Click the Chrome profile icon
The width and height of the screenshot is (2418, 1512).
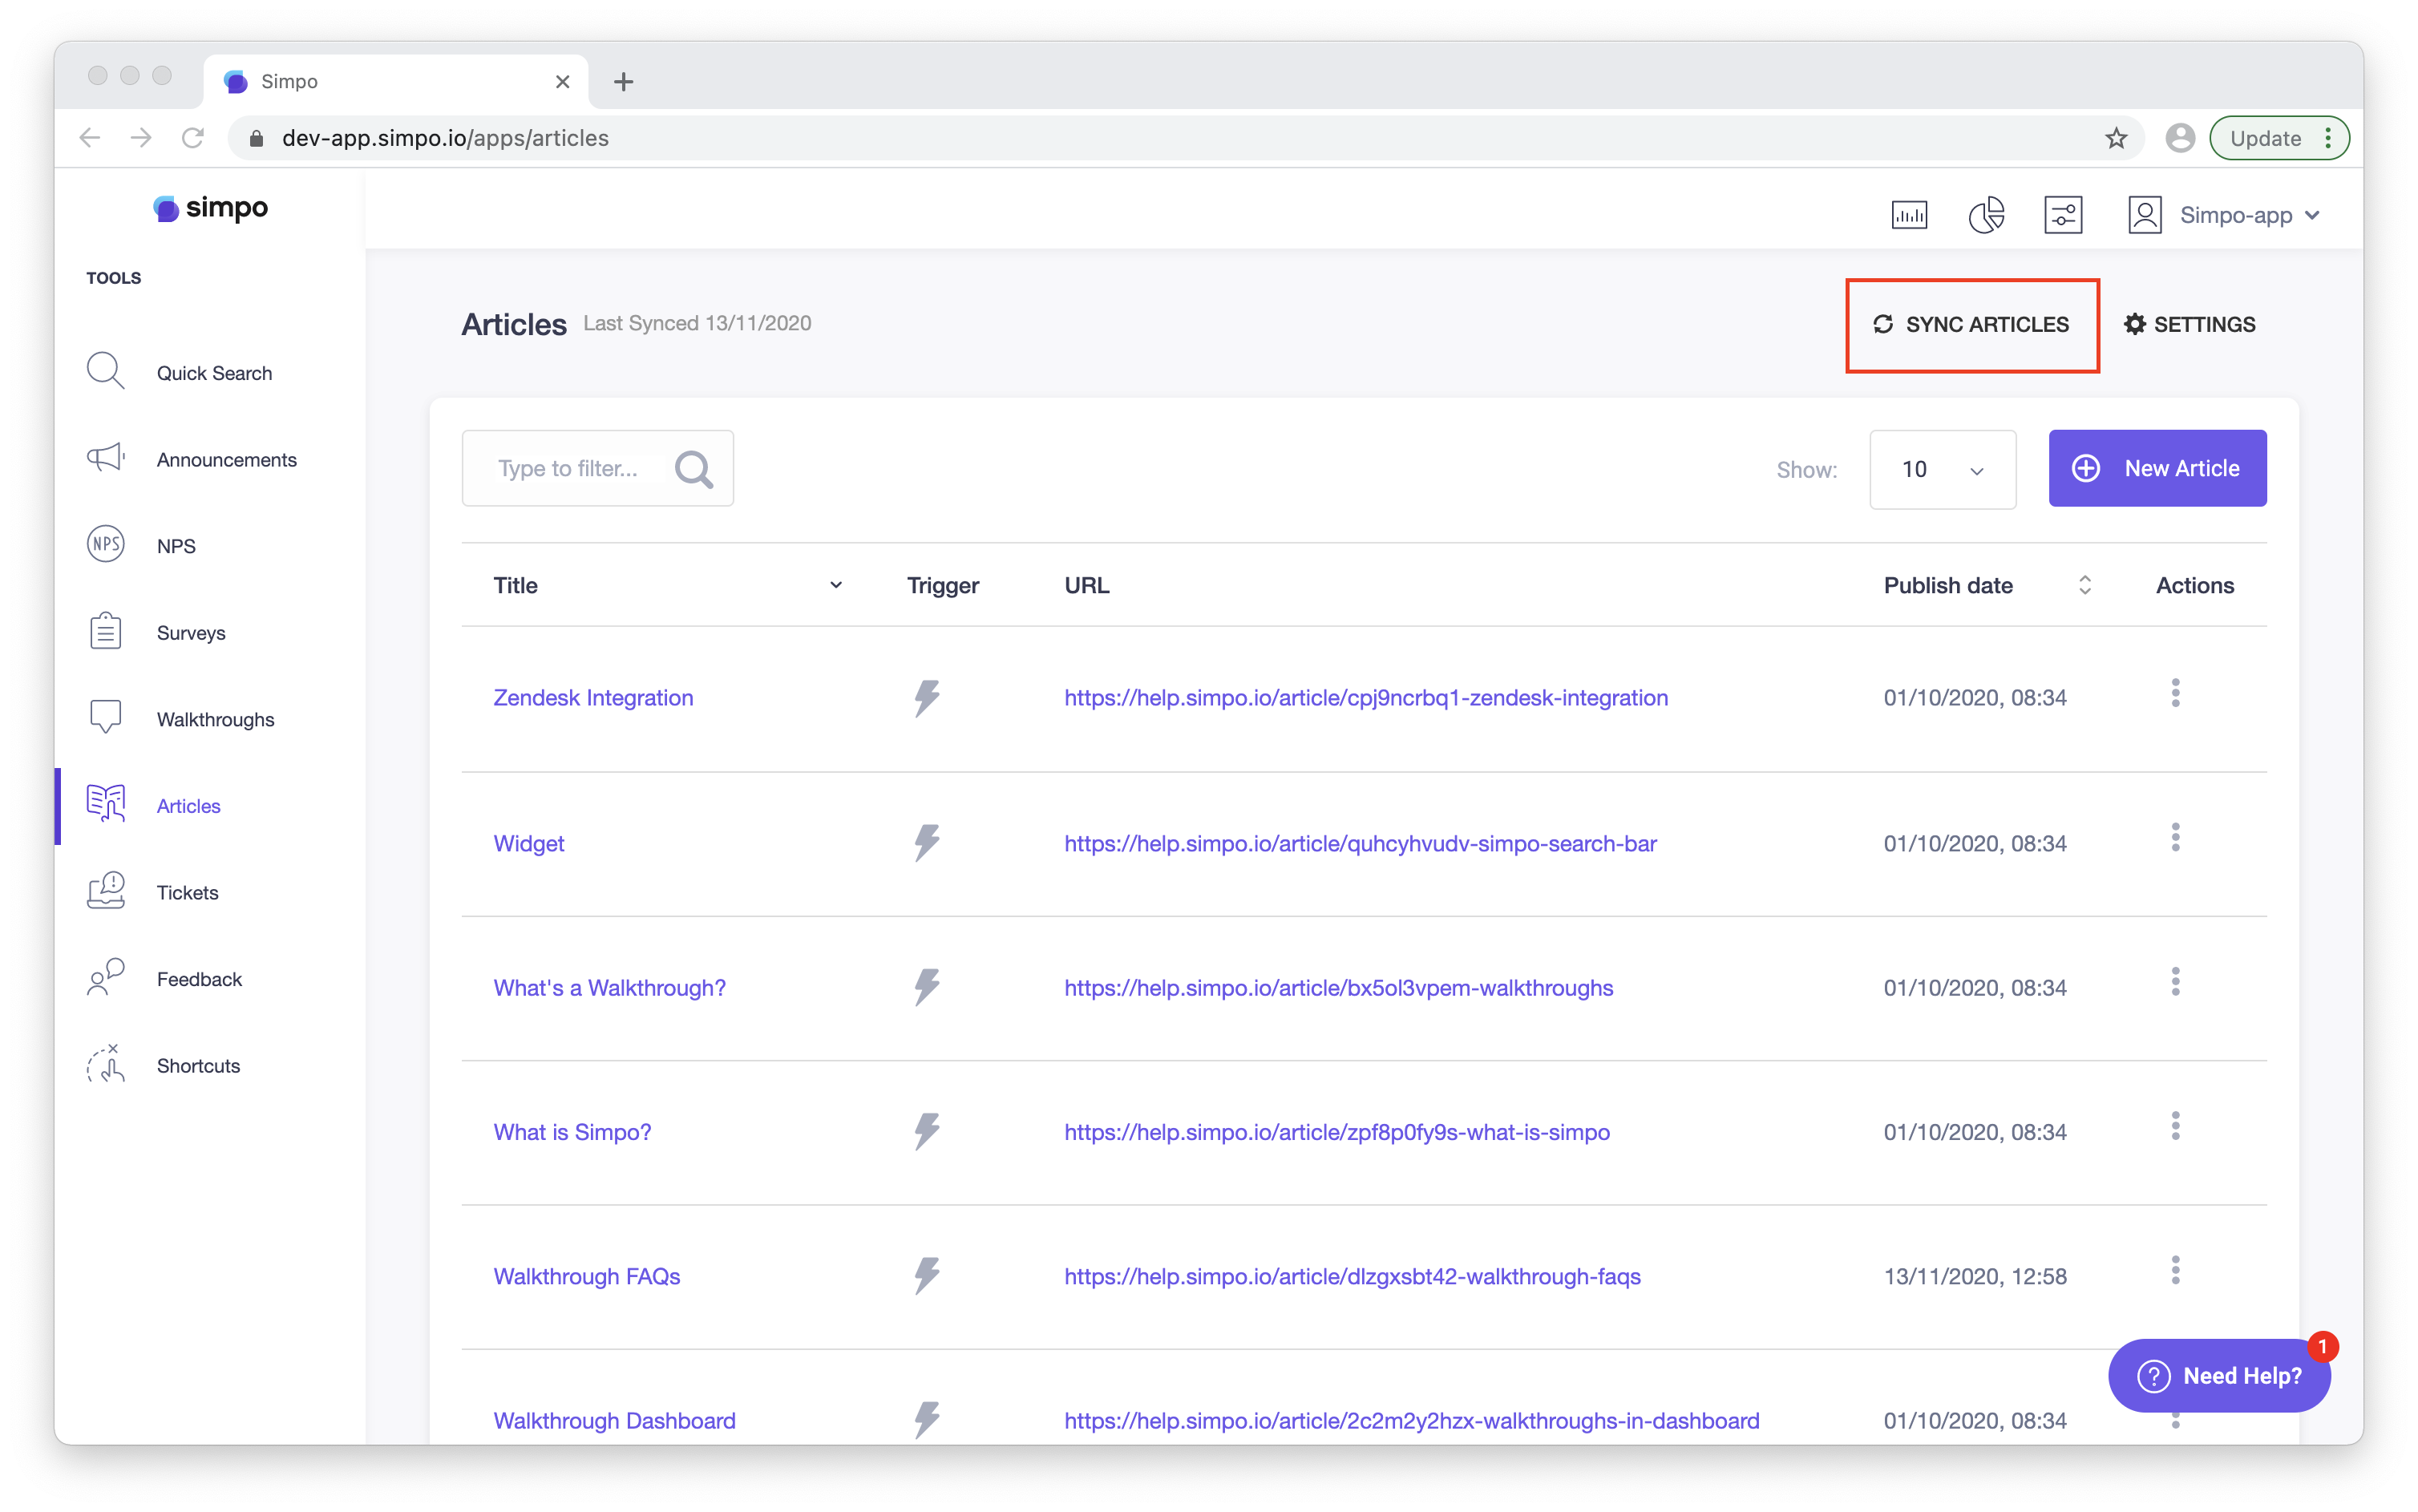2180,138
